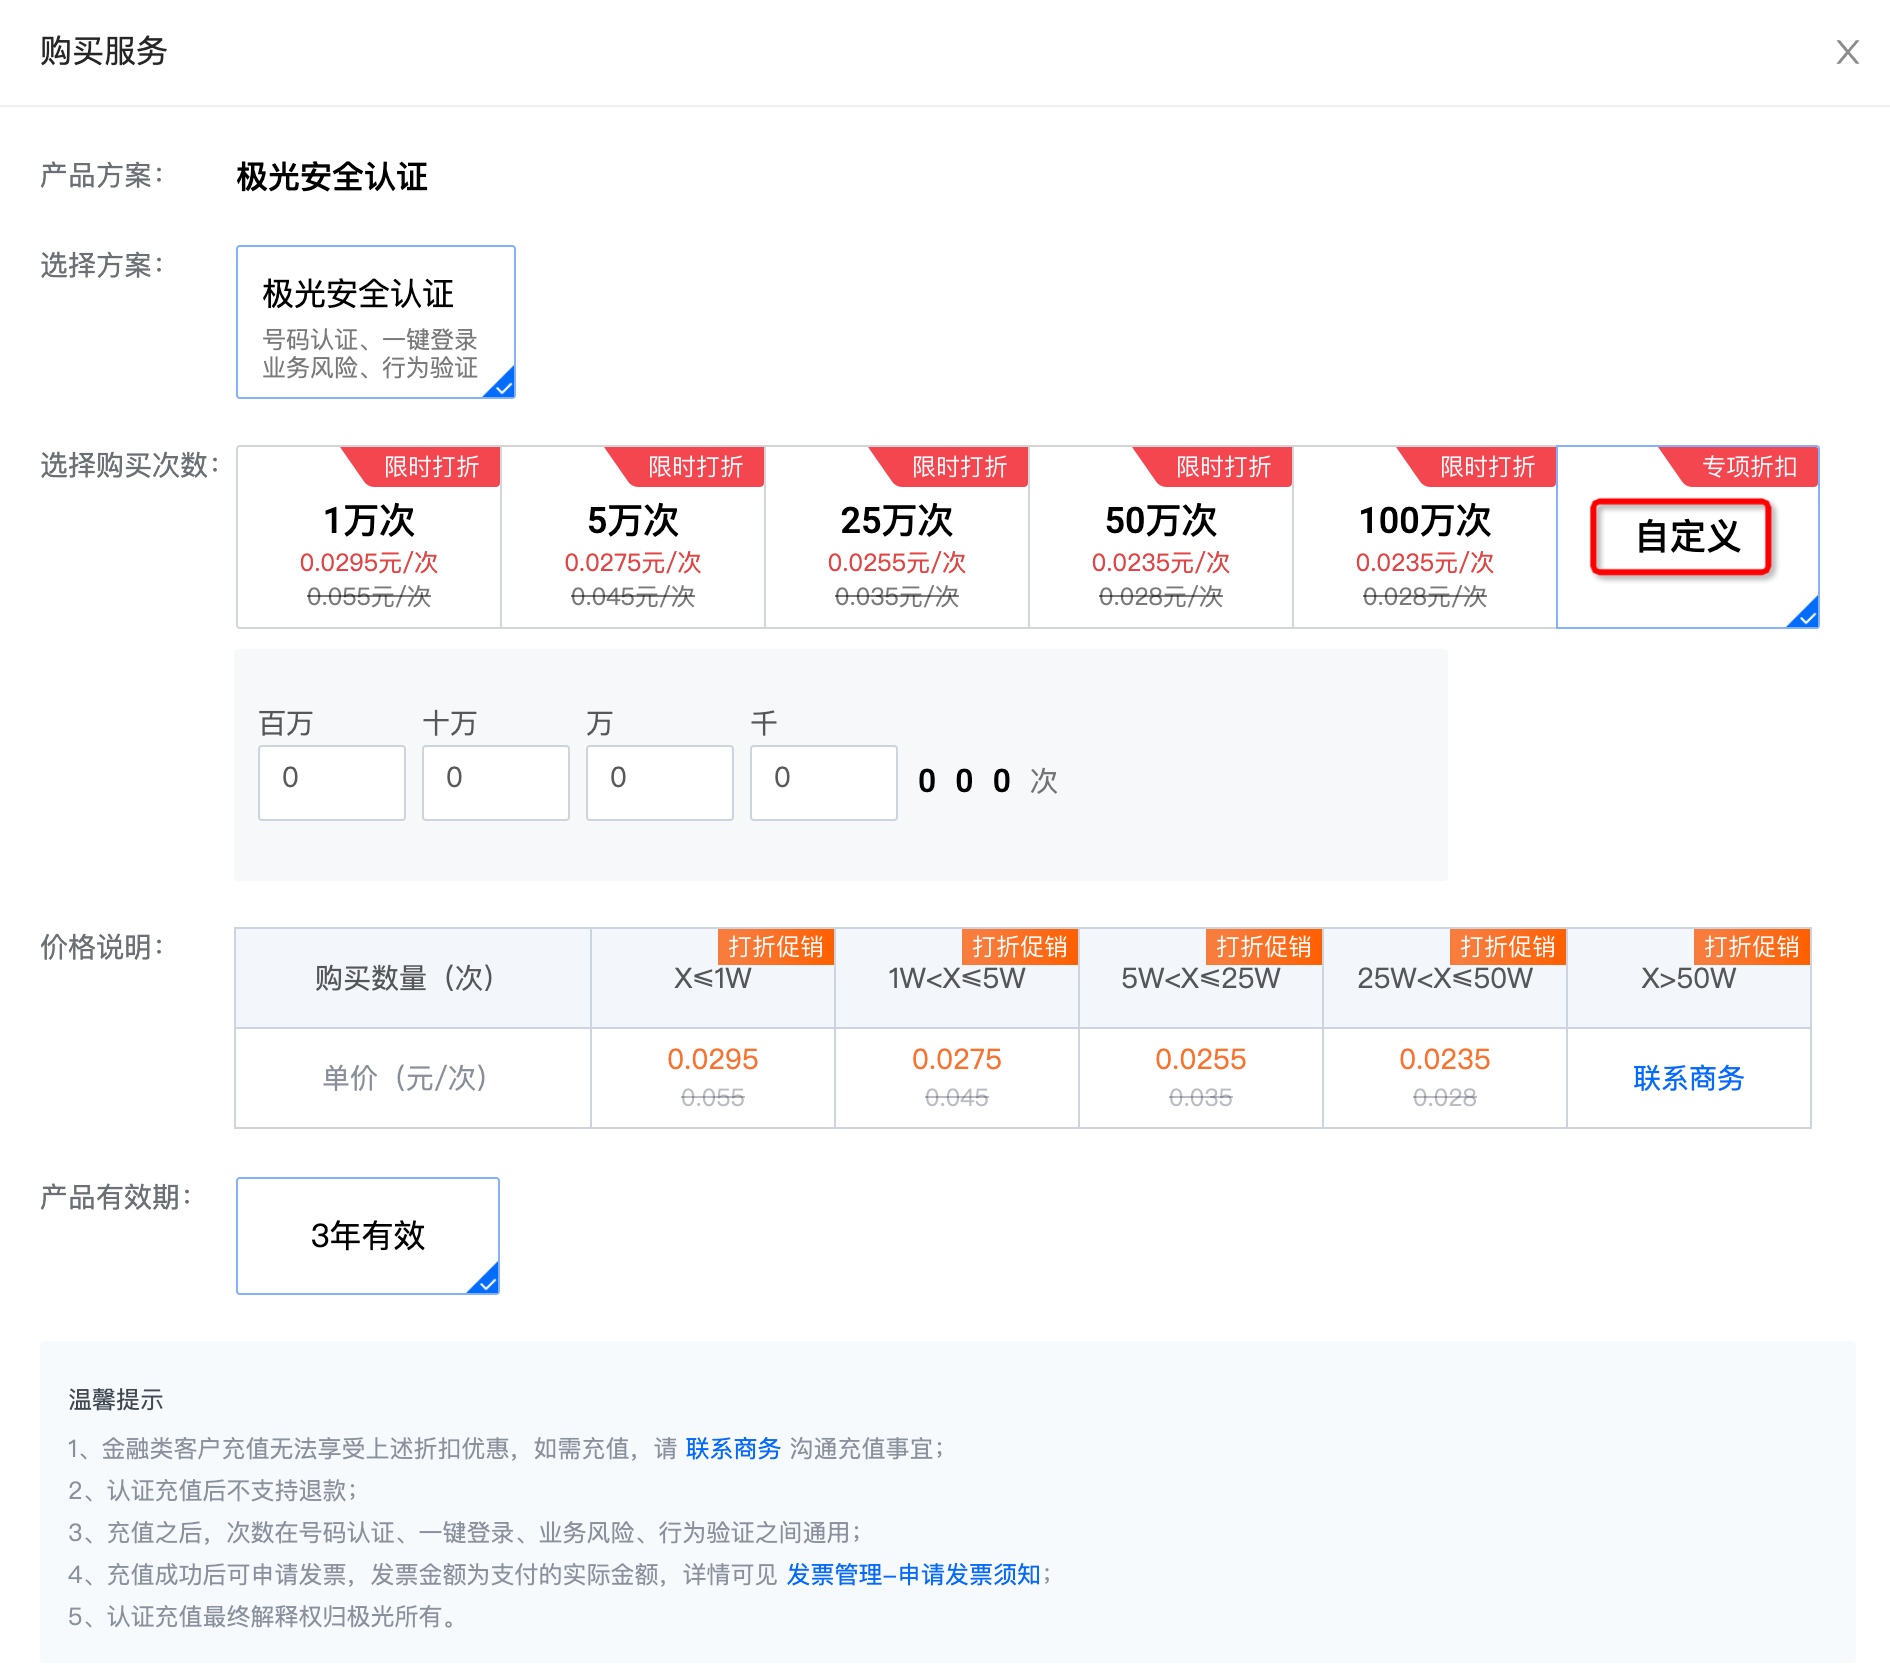Click 限时打折 badge on 25万次 card
This screenshot has width=1890, height=1680.
950,466
